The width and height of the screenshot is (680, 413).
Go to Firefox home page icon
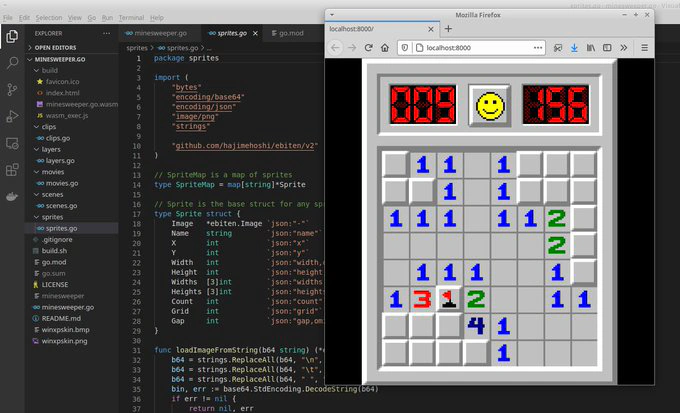tap(385, 48)
